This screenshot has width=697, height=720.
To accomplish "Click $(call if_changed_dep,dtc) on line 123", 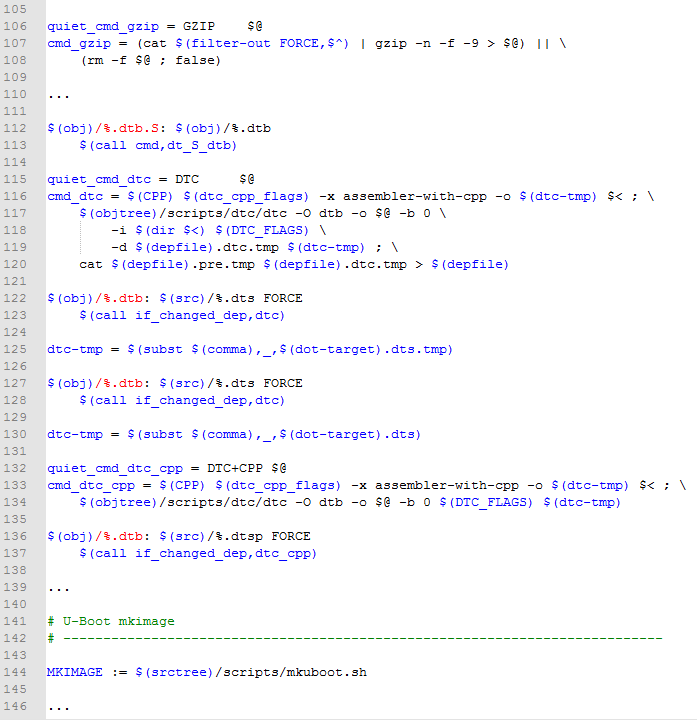I will click(182, 315).
